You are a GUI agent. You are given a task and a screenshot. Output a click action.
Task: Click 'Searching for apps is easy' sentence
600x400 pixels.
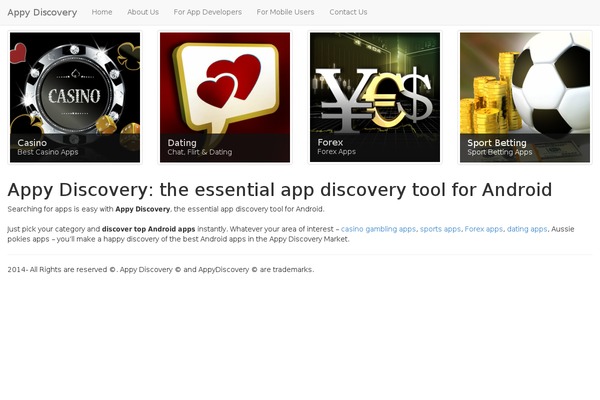coord(166,209)
